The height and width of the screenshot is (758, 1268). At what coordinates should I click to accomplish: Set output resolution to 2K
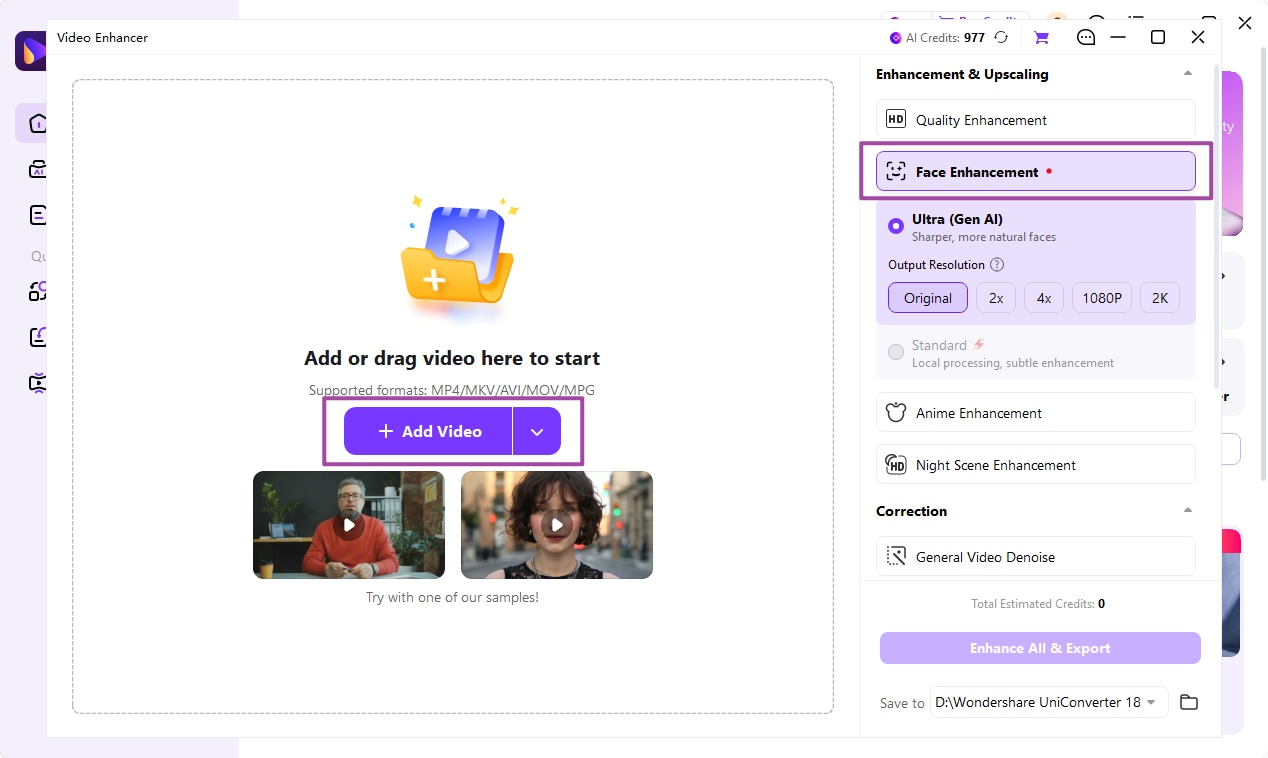(1160, 298)
